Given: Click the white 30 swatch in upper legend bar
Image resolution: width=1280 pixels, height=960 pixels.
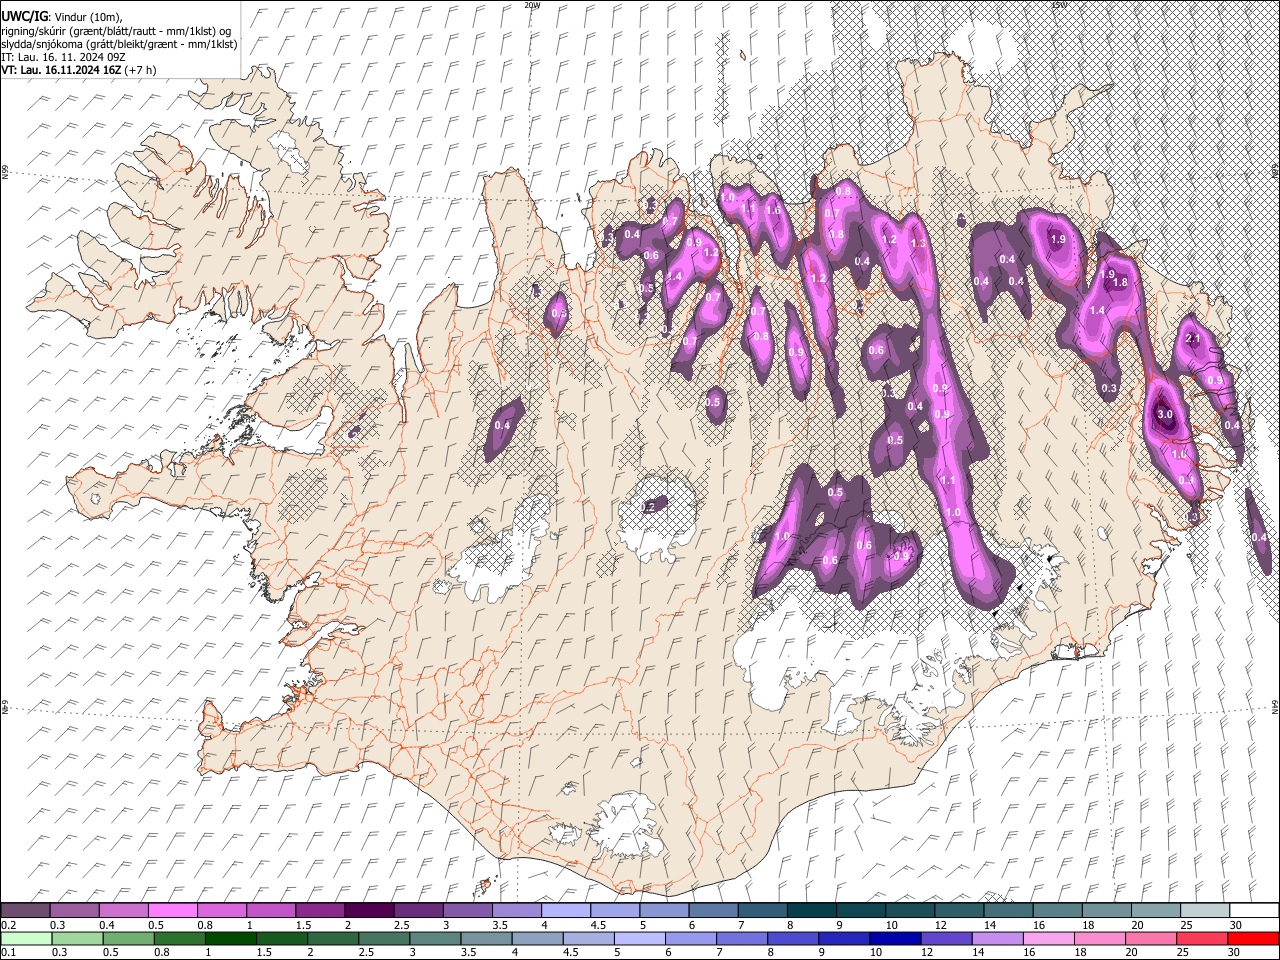Looking at the screenshot, I should [x=1253, y=911].
